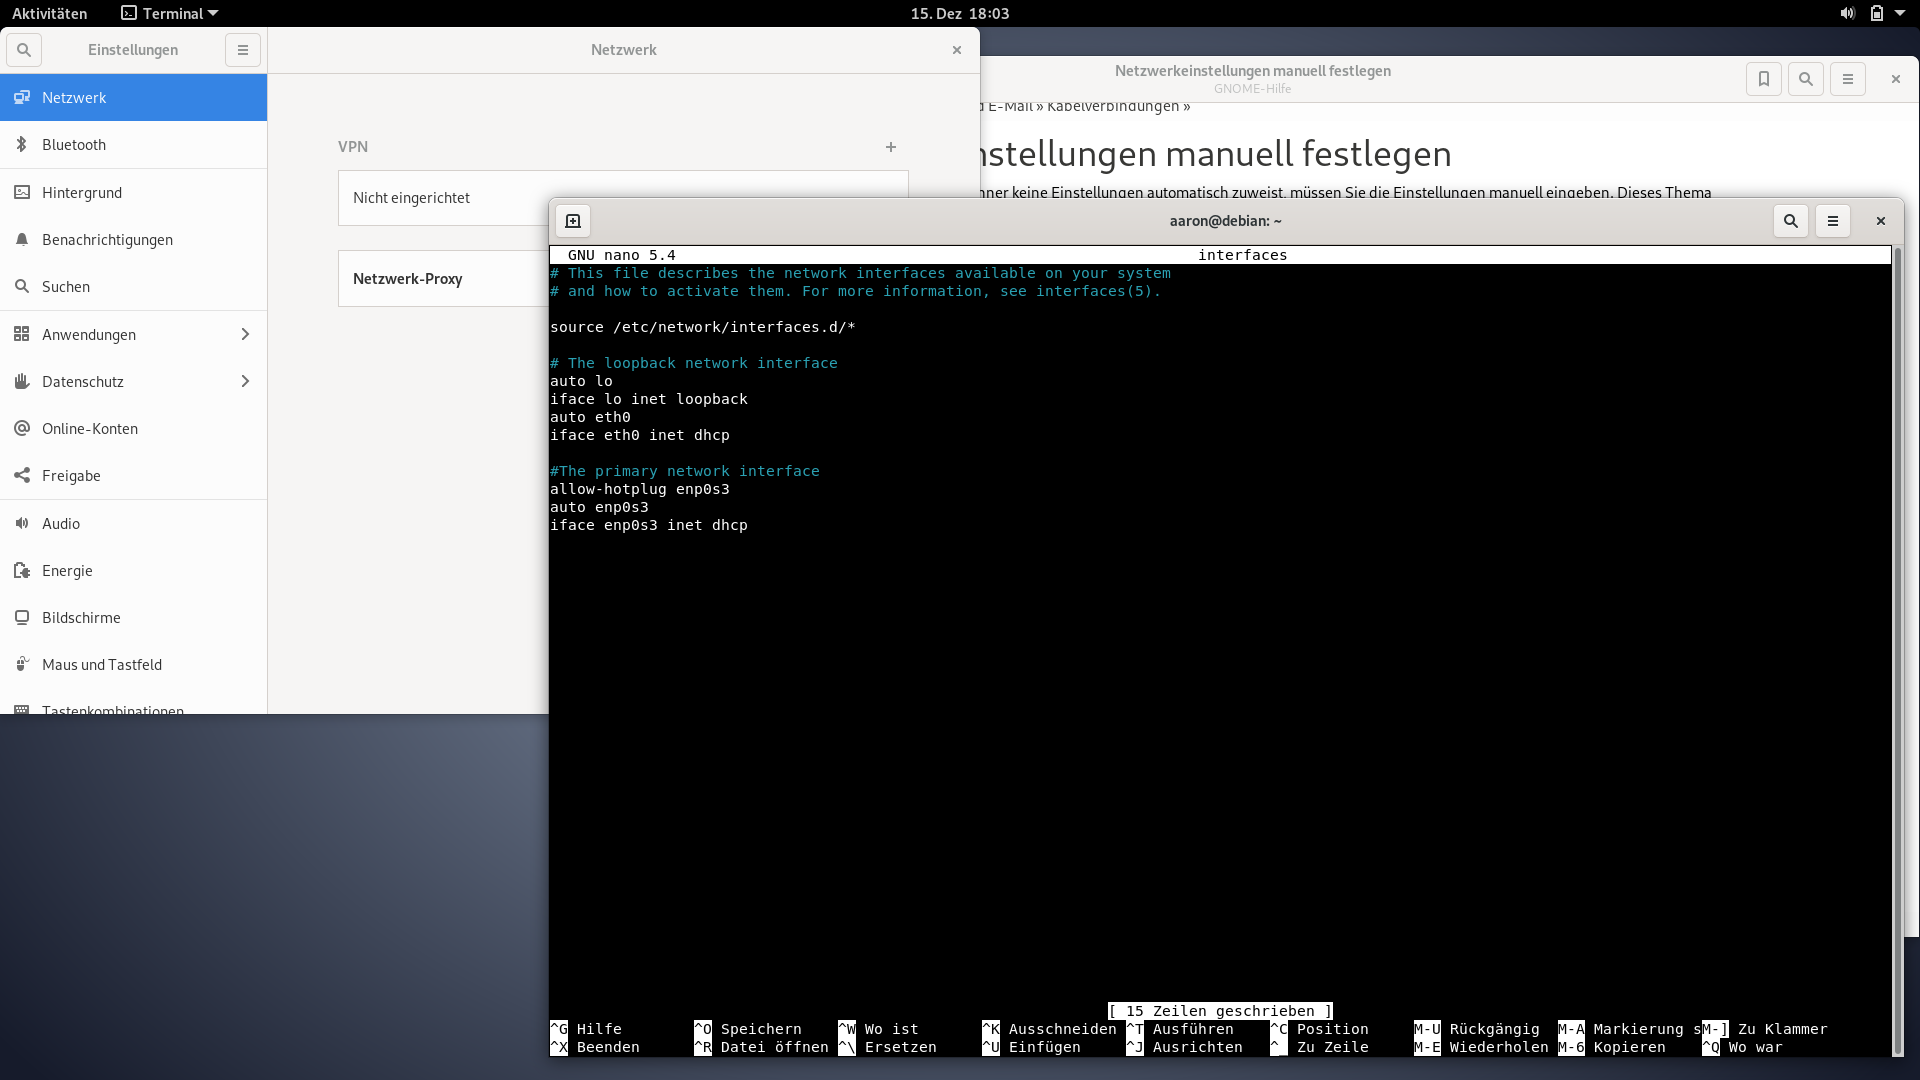Select the Netzwerk sidebar entry
The width and height of the screenshot is (1920, 1080).
tap(133, 97)
